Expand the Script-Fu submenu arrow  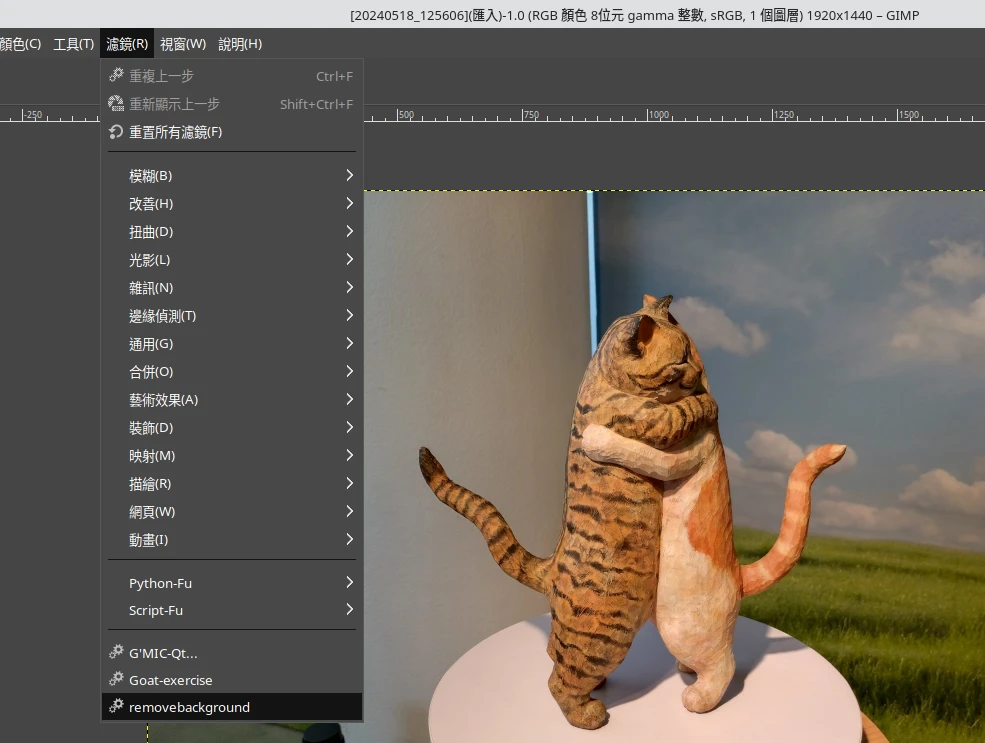coord(349,610)
